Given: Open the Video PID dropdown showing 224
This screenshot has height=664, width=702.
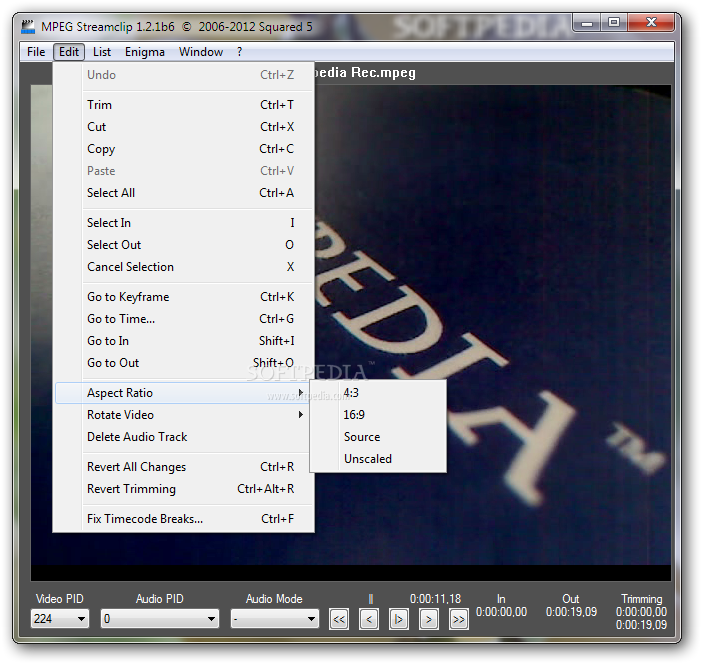Looking at the screenshot, I should point(60,619).
